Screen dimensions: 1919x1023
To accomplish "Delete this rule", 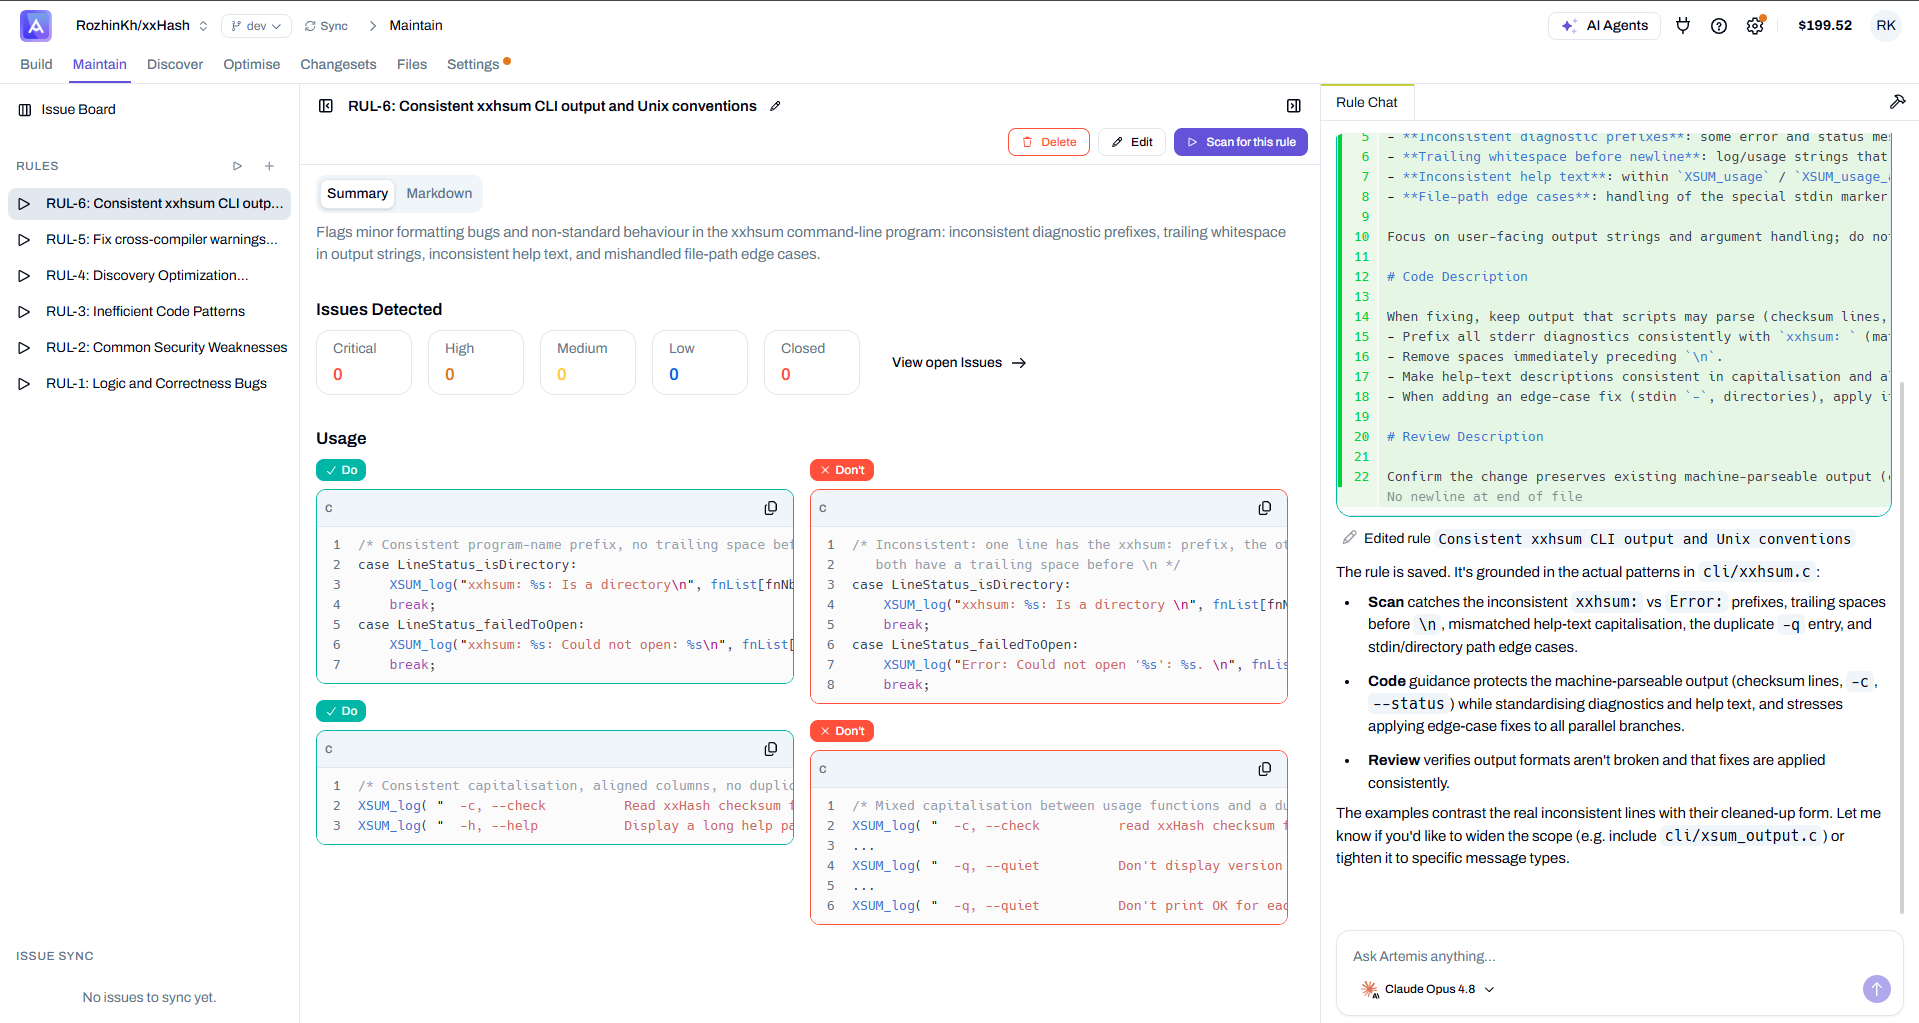I will [1049, 142].
